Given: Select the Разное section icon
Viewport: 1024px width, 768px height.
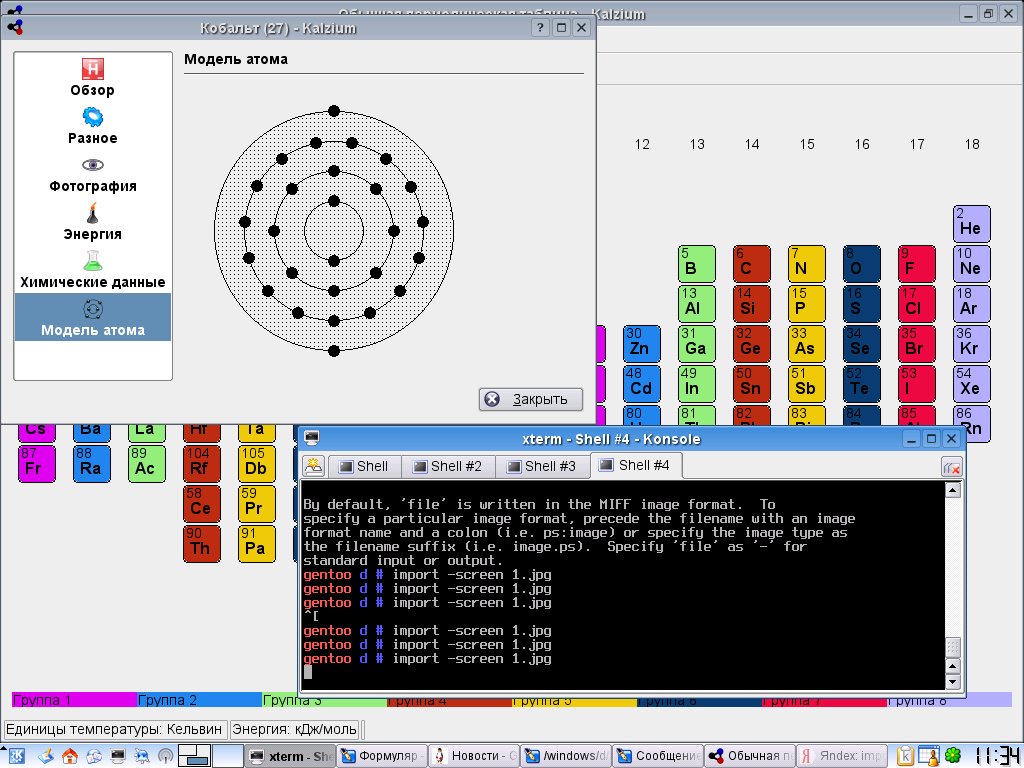Looking at the screenshot, I should click(92, 125).
